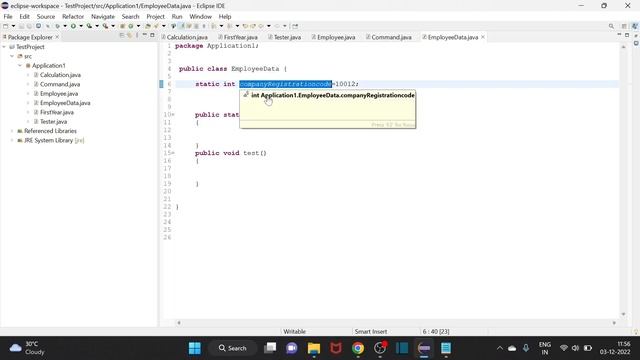This screenshot has height=360, width=640.
Task: Select Employee.java in Package Explorer
Action: [x=59, y=94]
